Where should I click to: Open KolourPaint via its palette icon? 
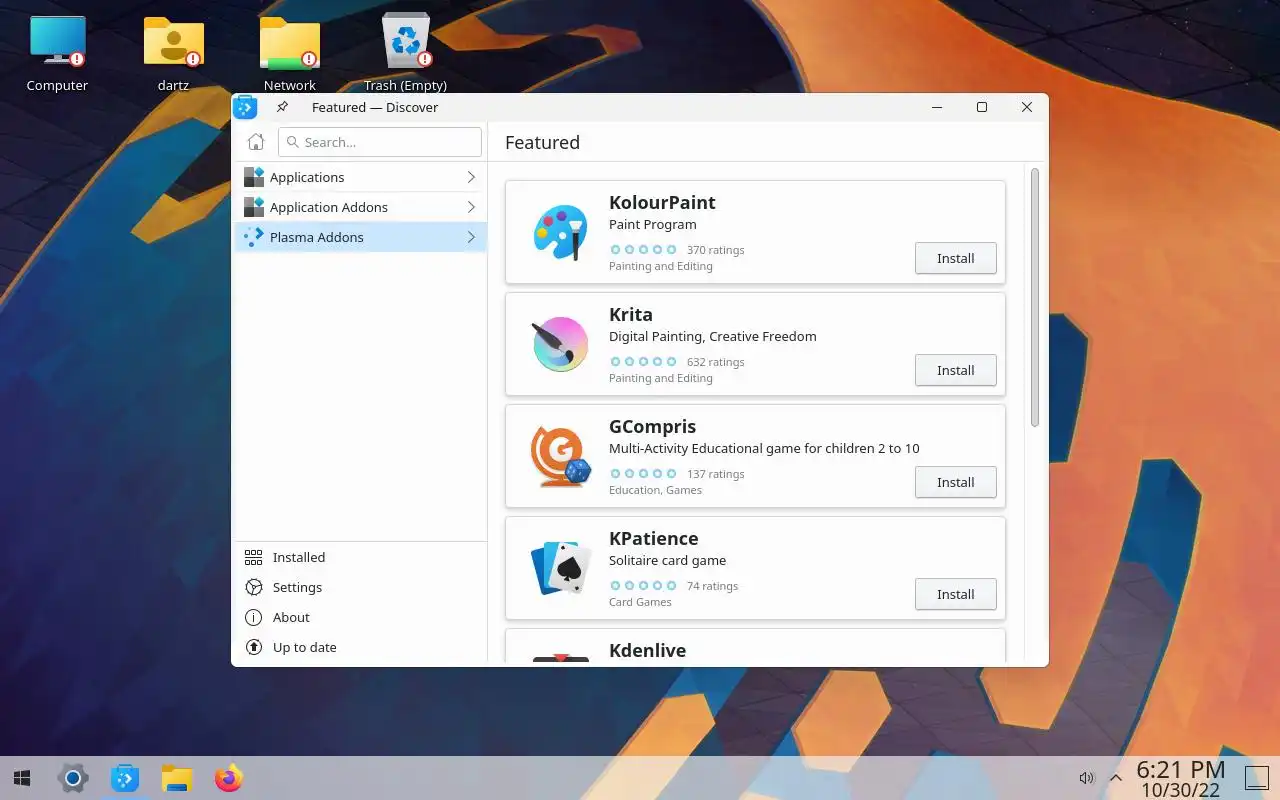tap(560, 232)
